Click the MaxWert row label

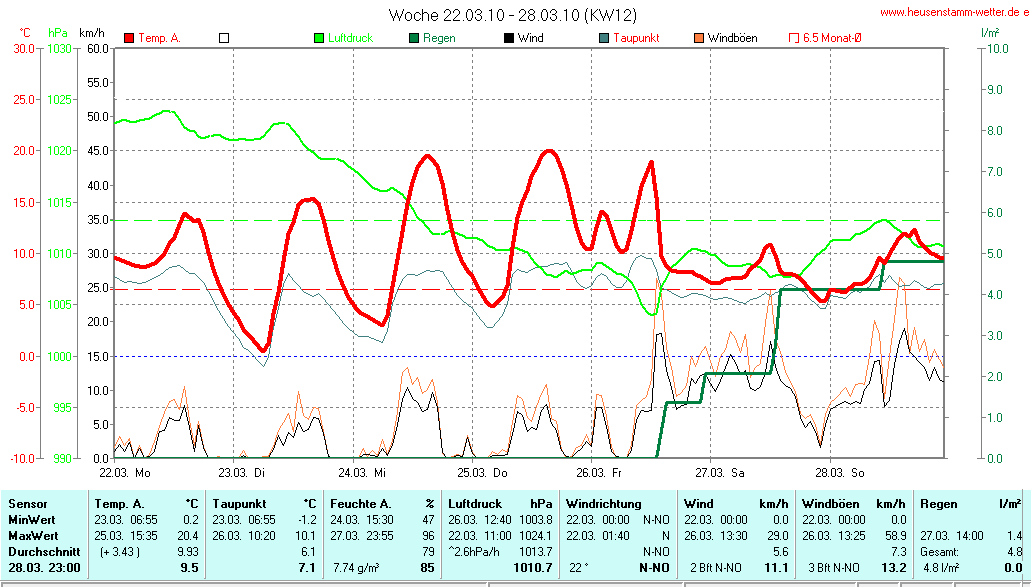click(34, 535)
